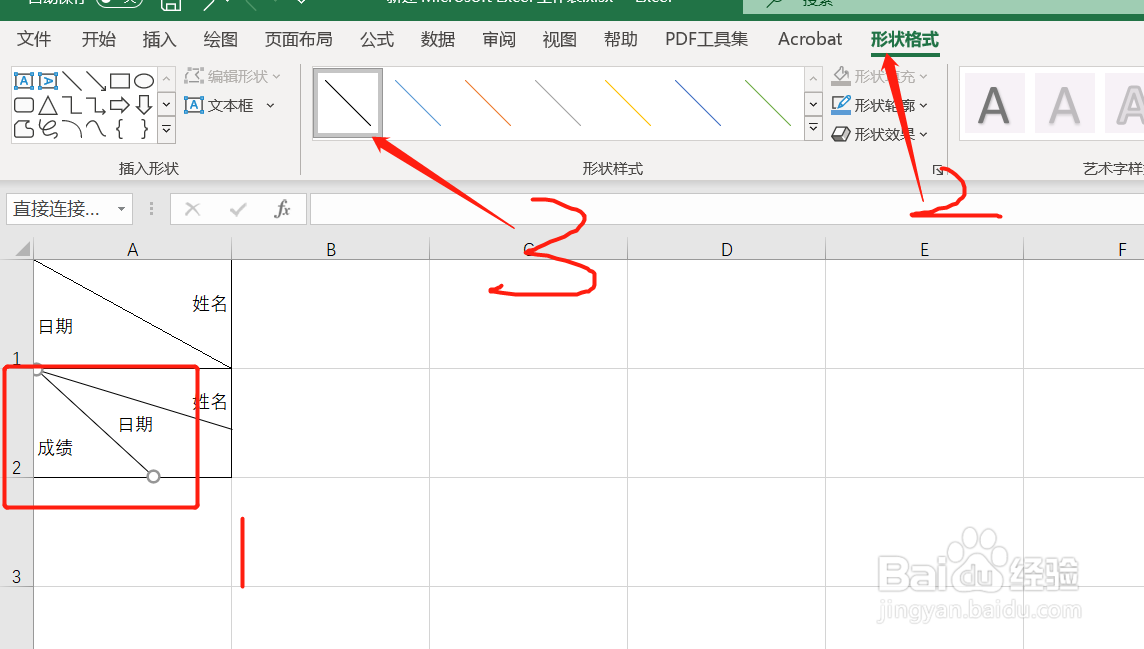1144x649 pixels.
Task: Choose the Left Brace shape
Action: point(120,129)
